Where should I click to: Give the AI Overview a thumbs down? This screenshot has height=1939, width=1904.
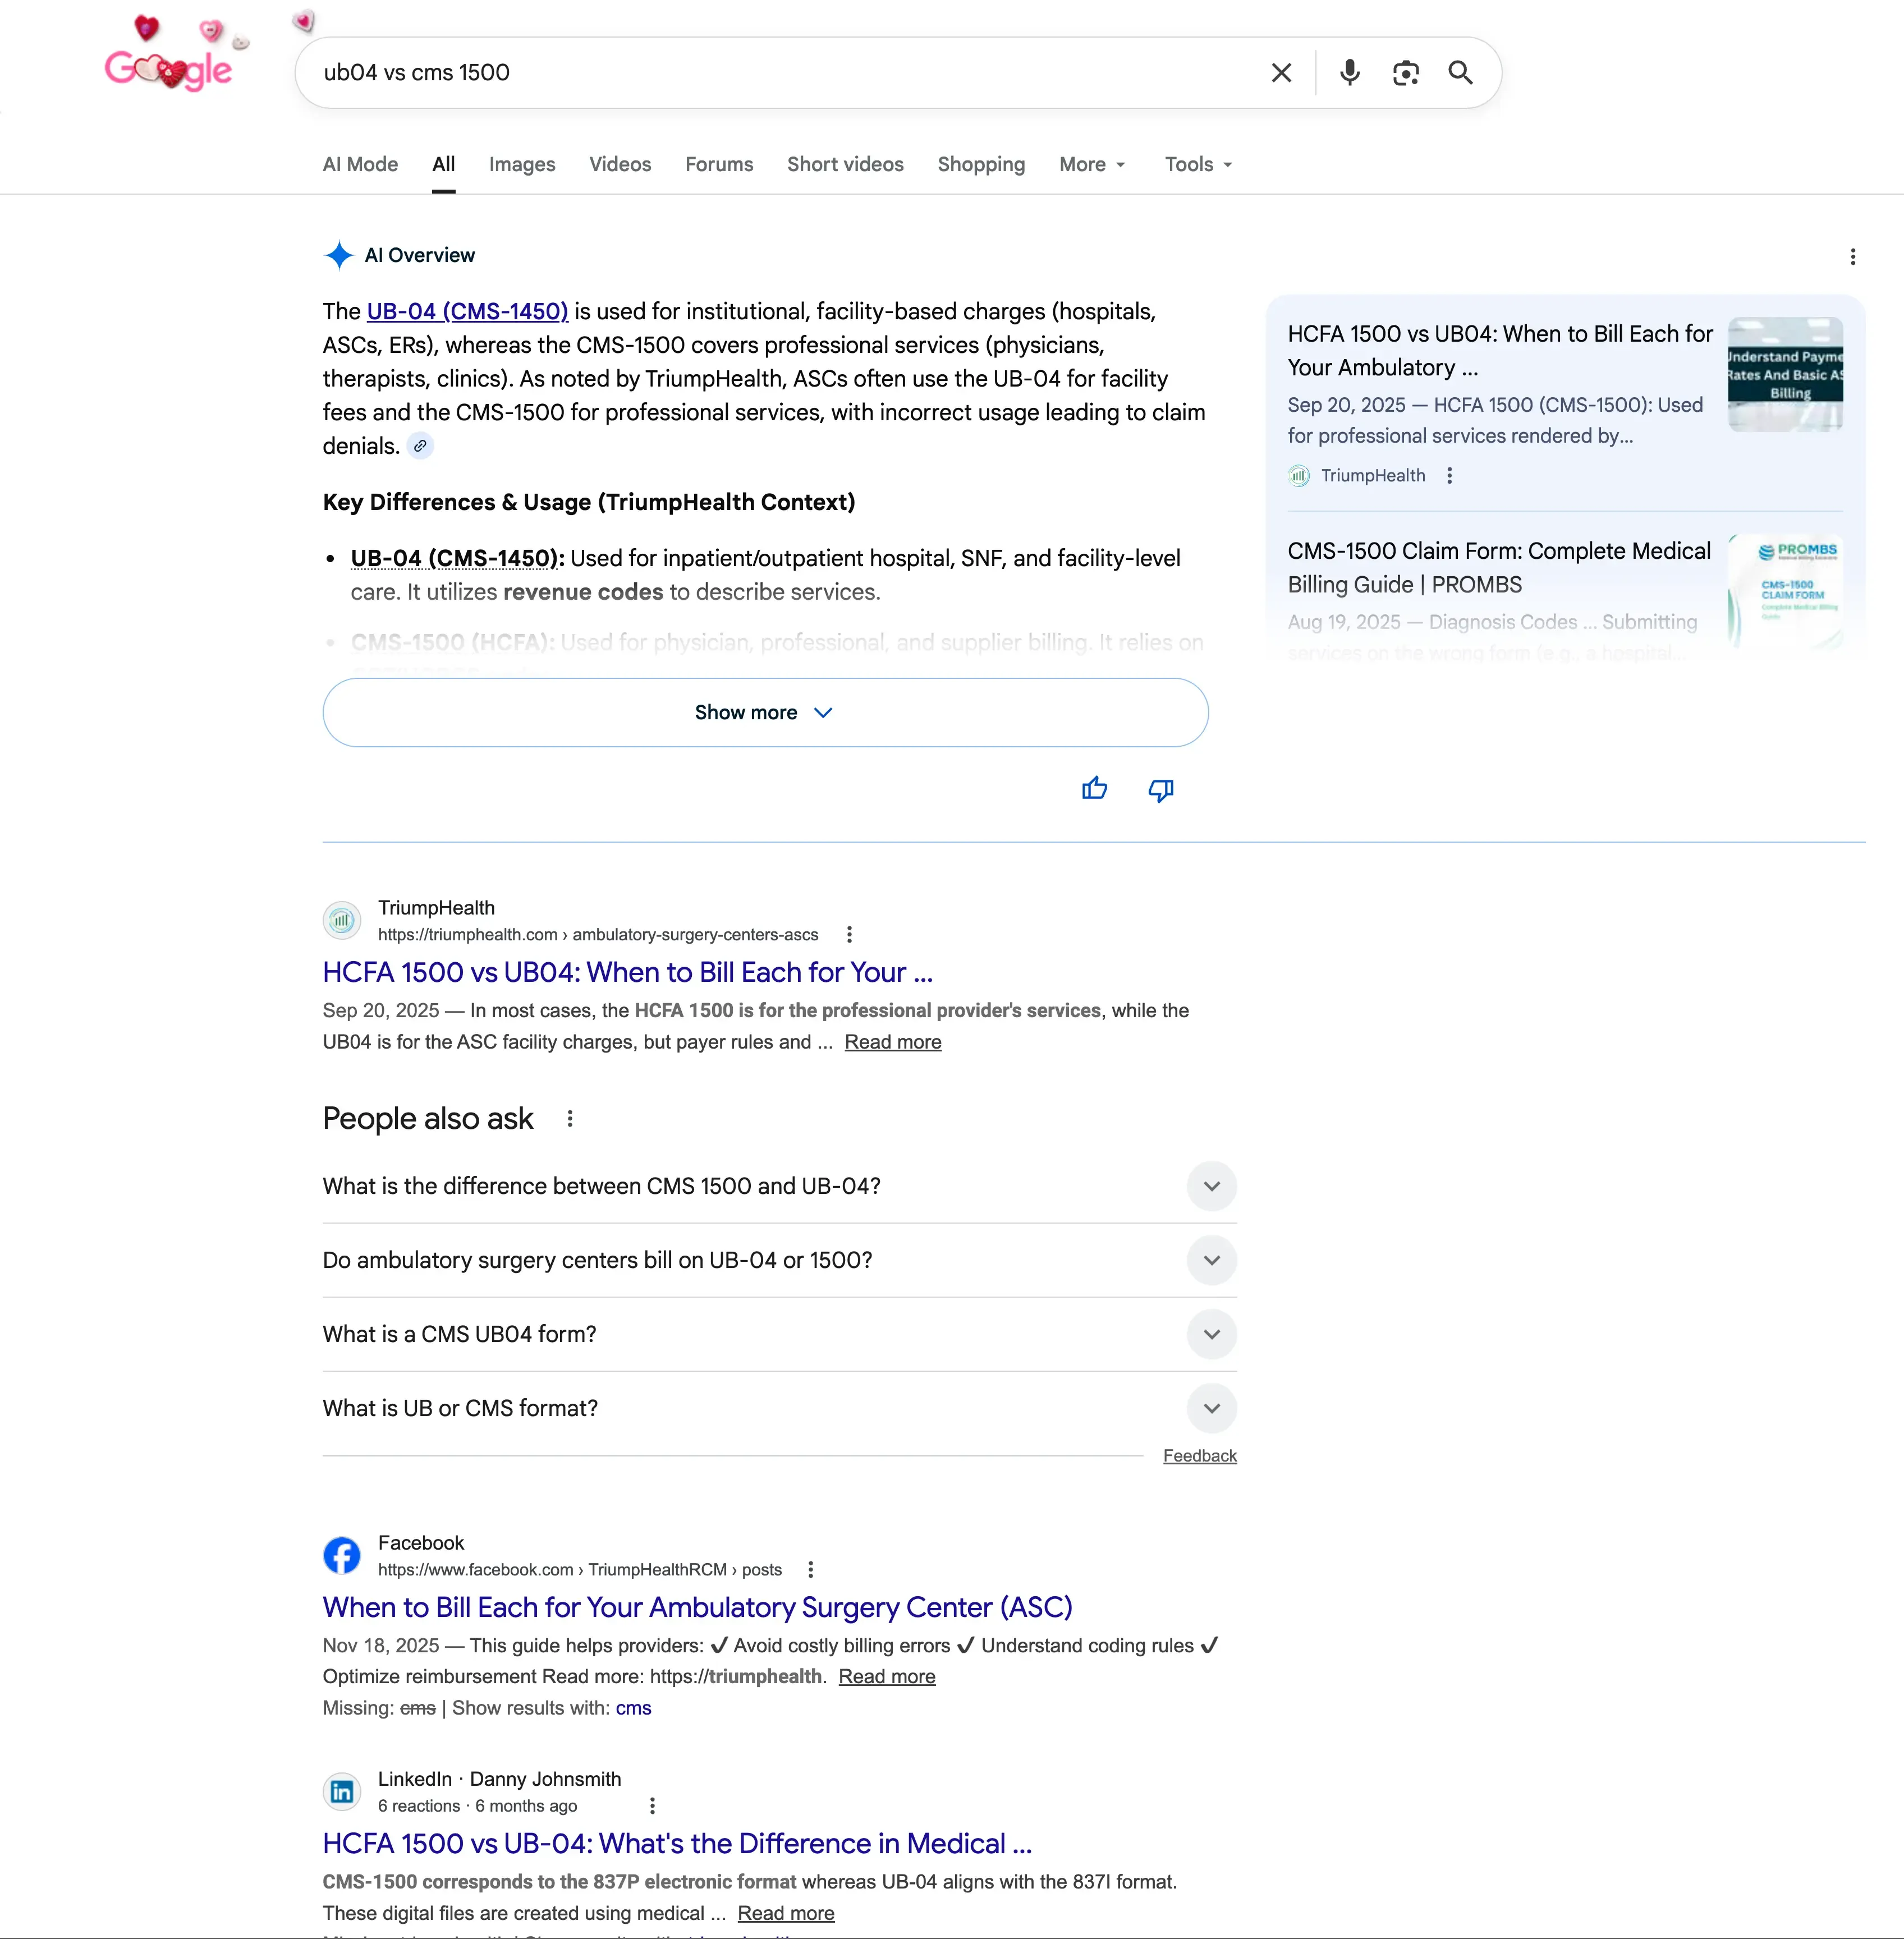tap(1160, 790)
